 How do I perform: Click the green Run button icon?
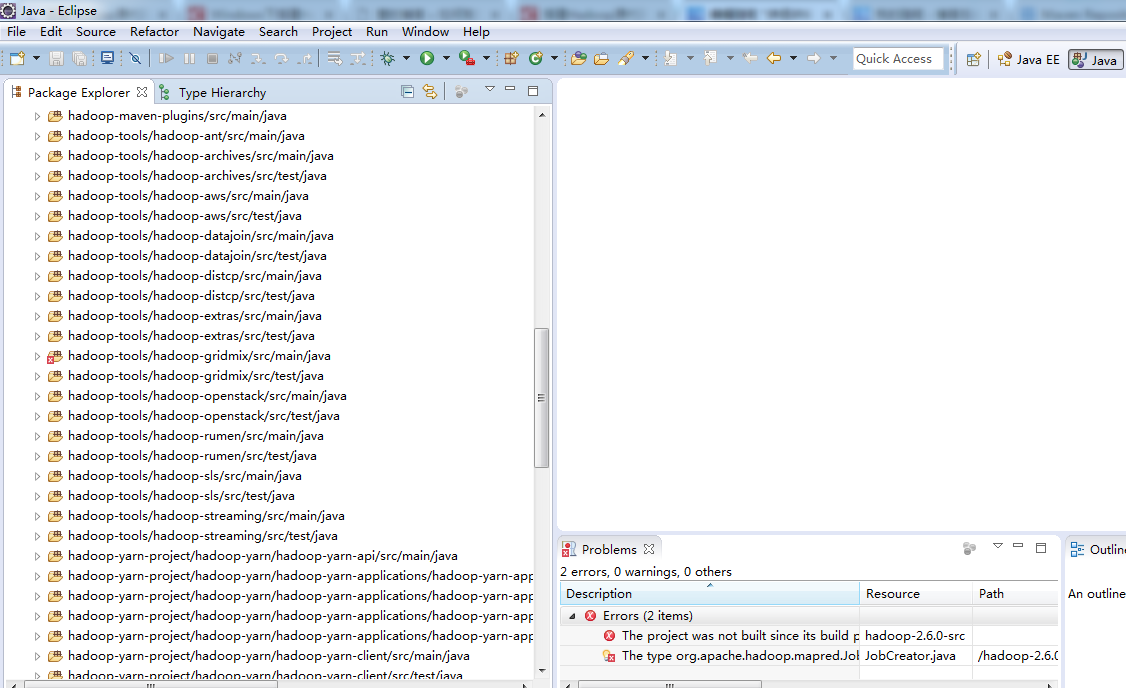(x=427, y=58)
